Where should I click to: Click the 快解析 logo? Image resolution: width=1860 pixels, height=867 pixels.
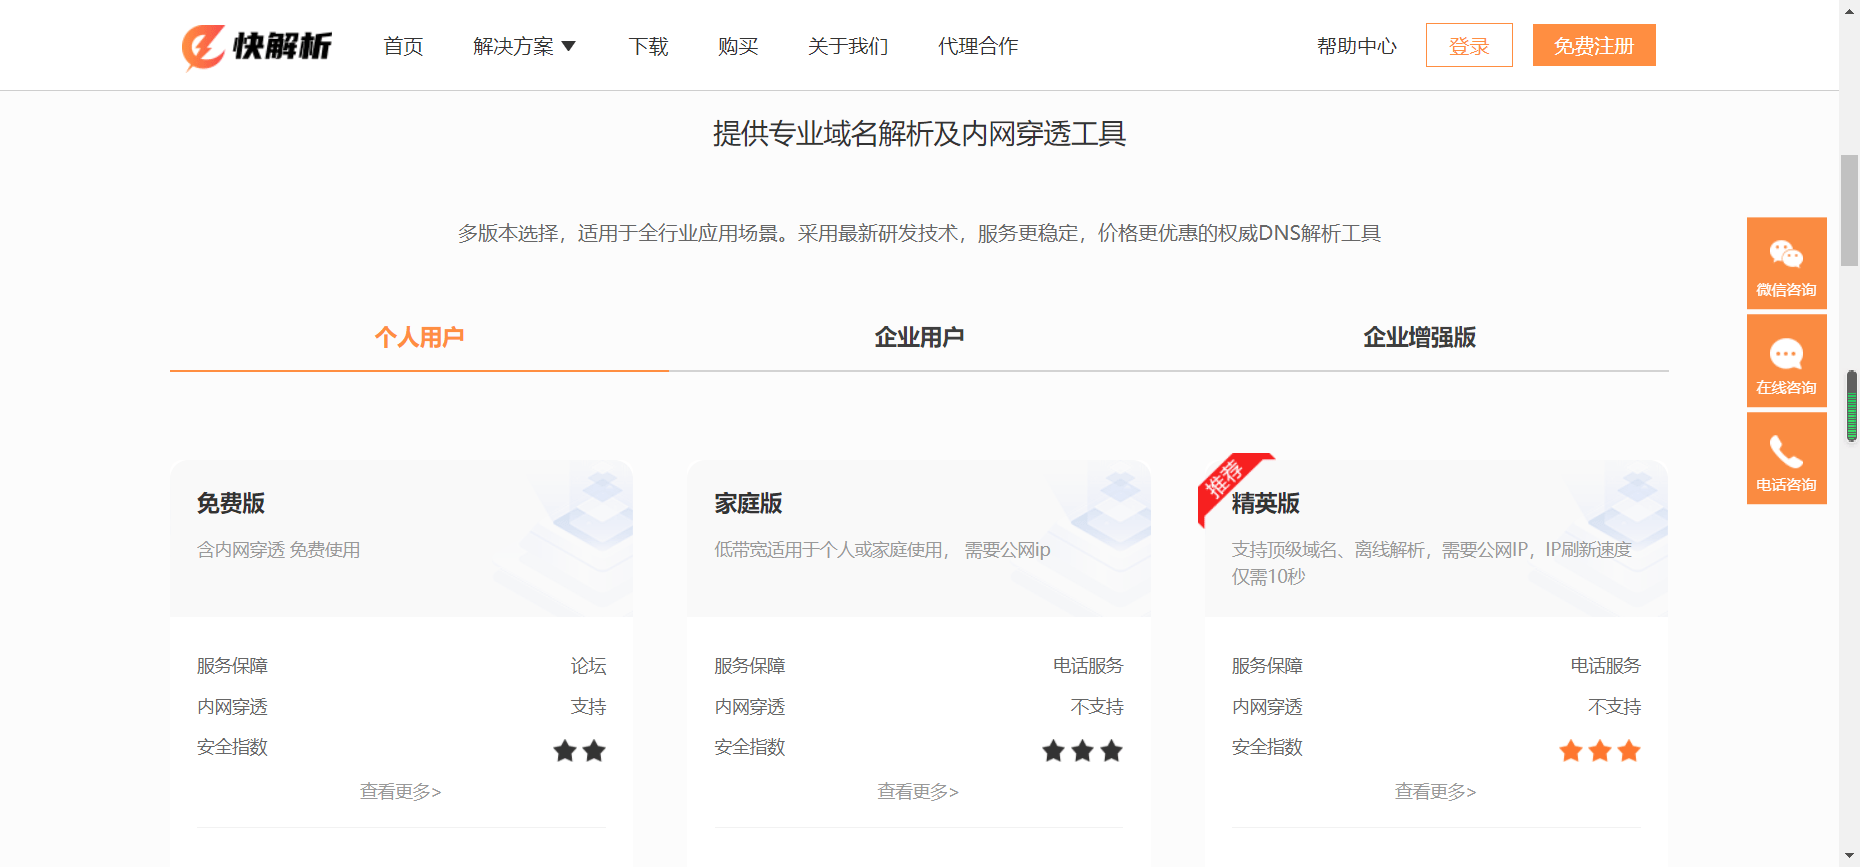(257, 46)
